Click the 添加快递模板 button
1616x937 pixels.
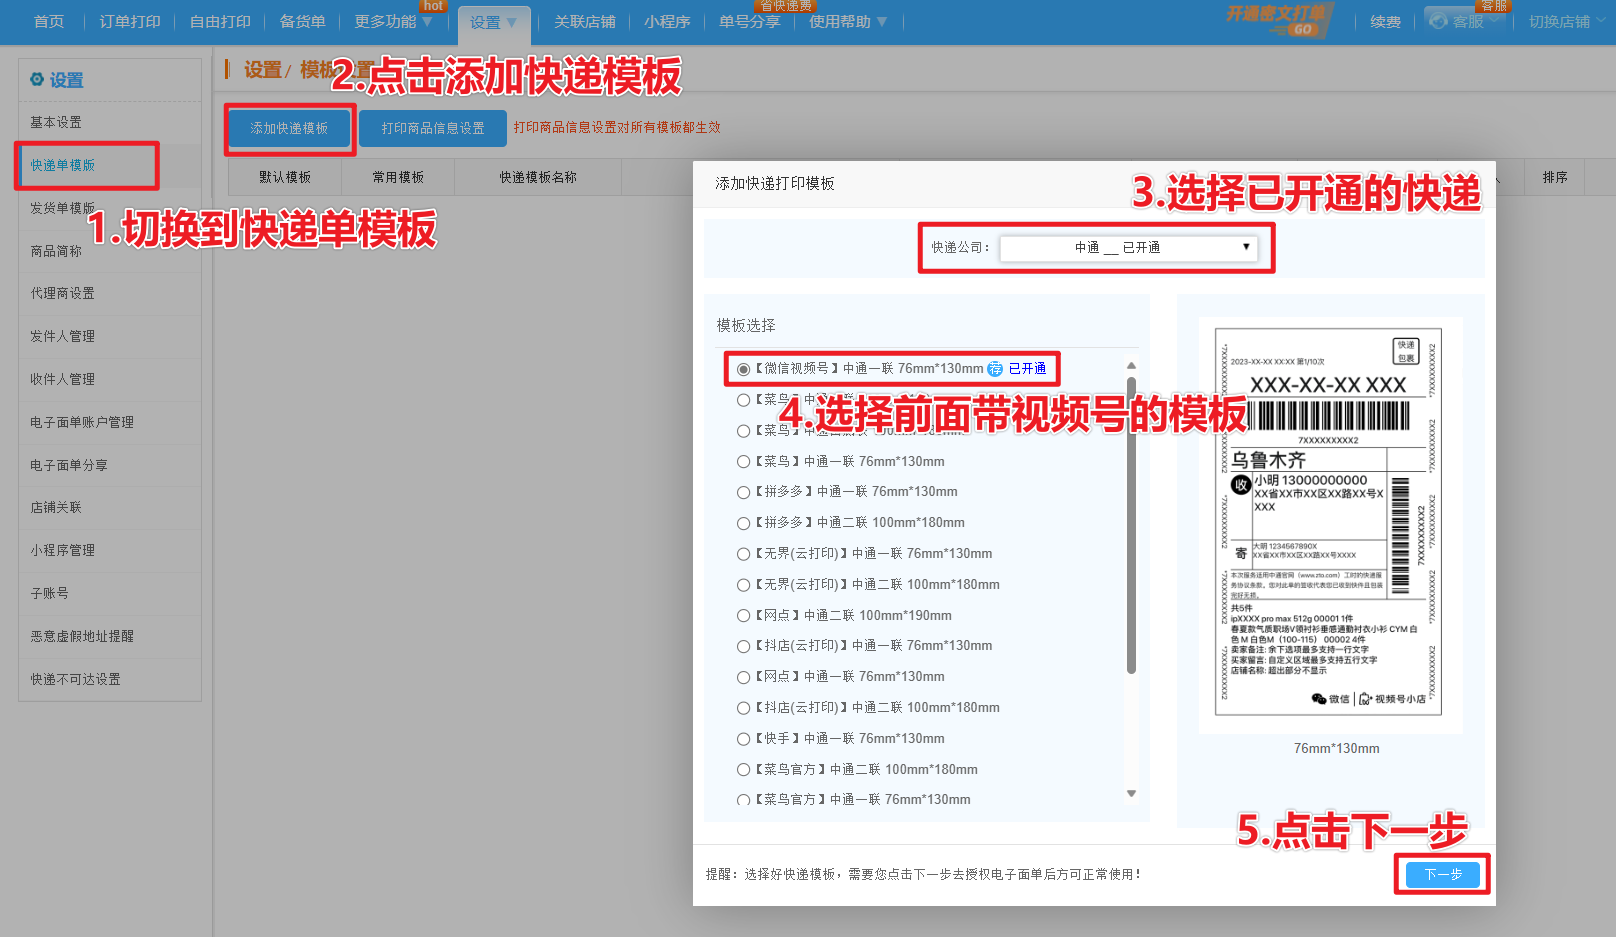click(289, 128)
